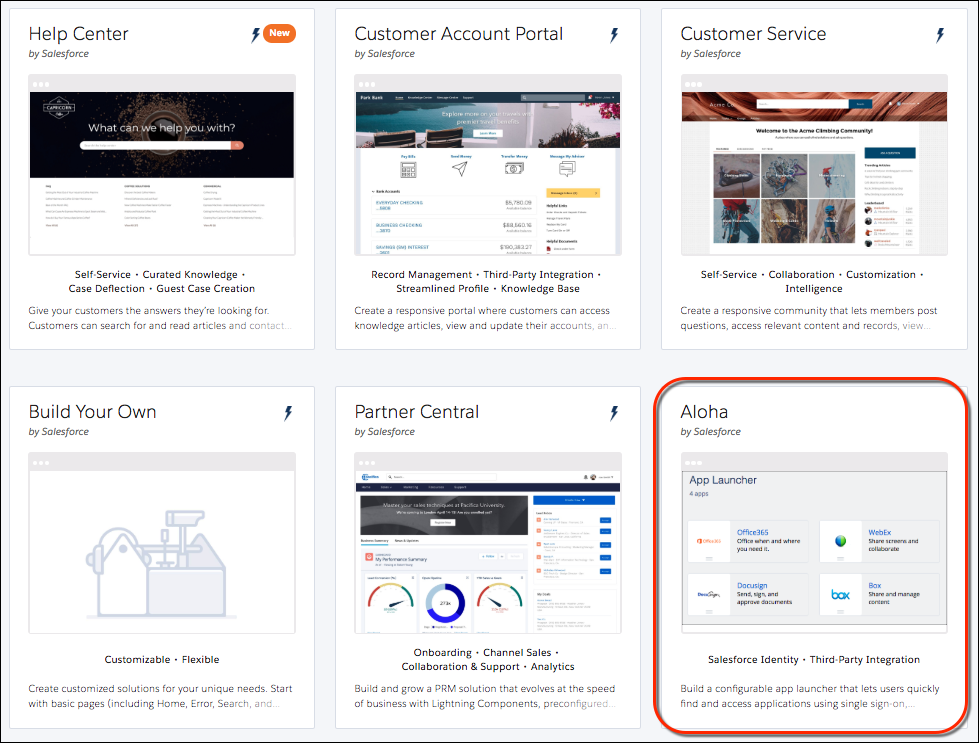
Task: Click the Box logo in Aloha preview
Action: pos(840,594)
